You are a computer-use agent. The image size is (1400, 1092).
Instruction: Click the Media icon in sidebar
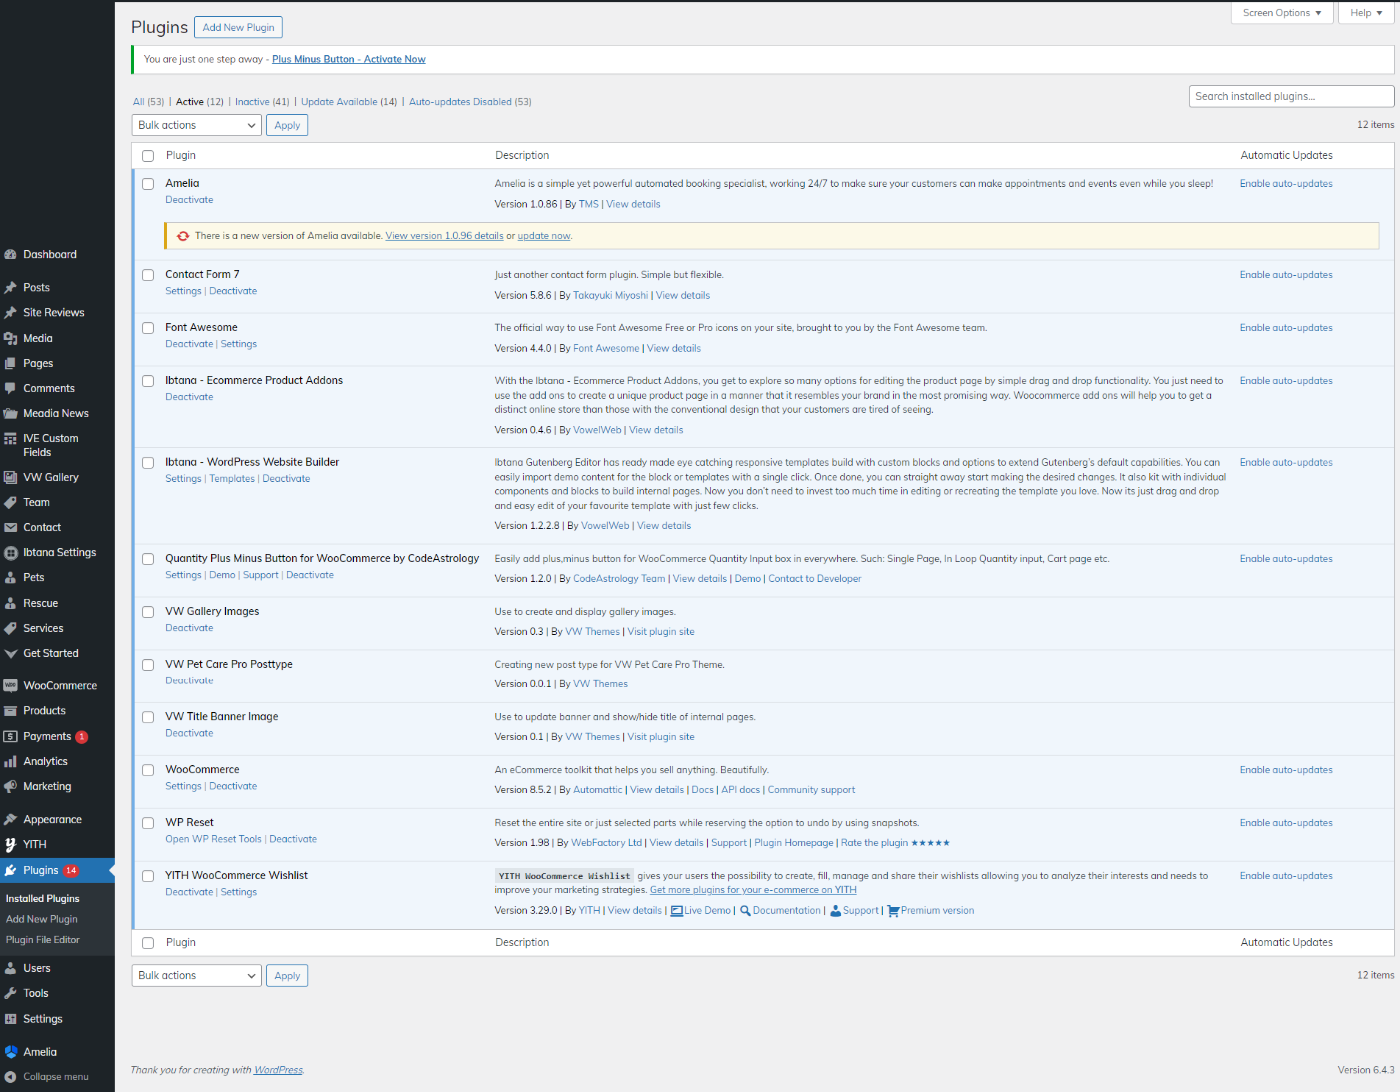(x=11, y=338)
